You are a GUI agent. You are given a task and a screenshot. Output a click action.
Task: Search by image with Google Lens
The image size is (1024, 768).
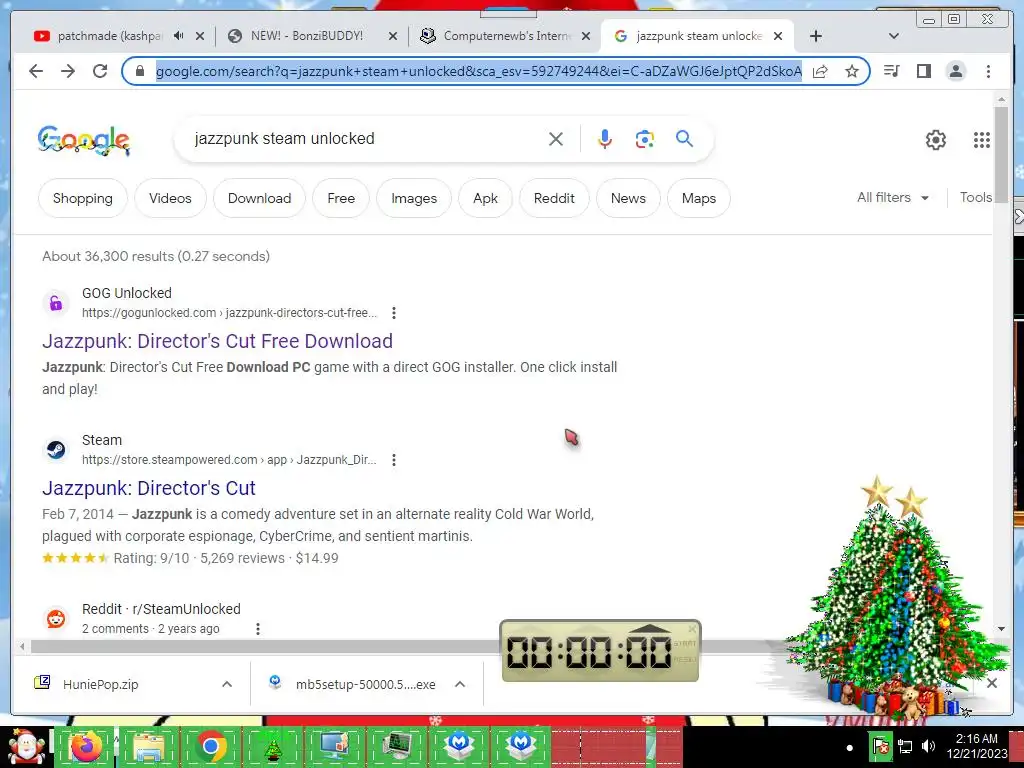[645, 139]
